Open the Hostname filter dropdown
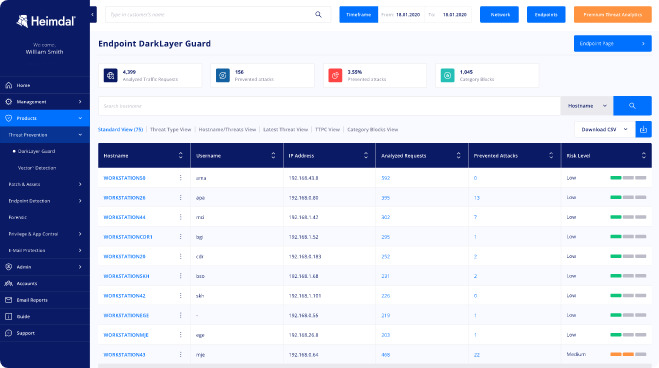This screenshot has width=659, height=368. [x=587, y=106]
